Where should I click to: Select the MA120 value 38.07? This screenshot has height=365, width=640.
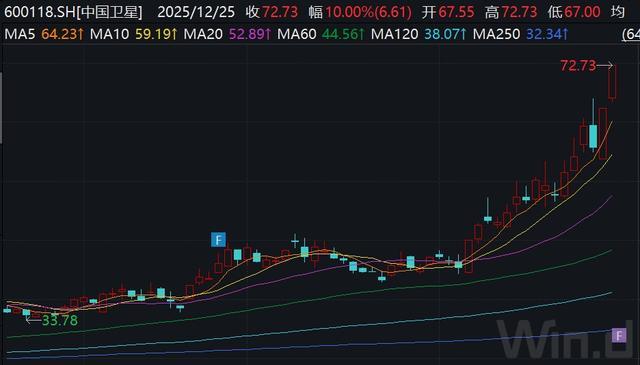click(x=445, y=34)
